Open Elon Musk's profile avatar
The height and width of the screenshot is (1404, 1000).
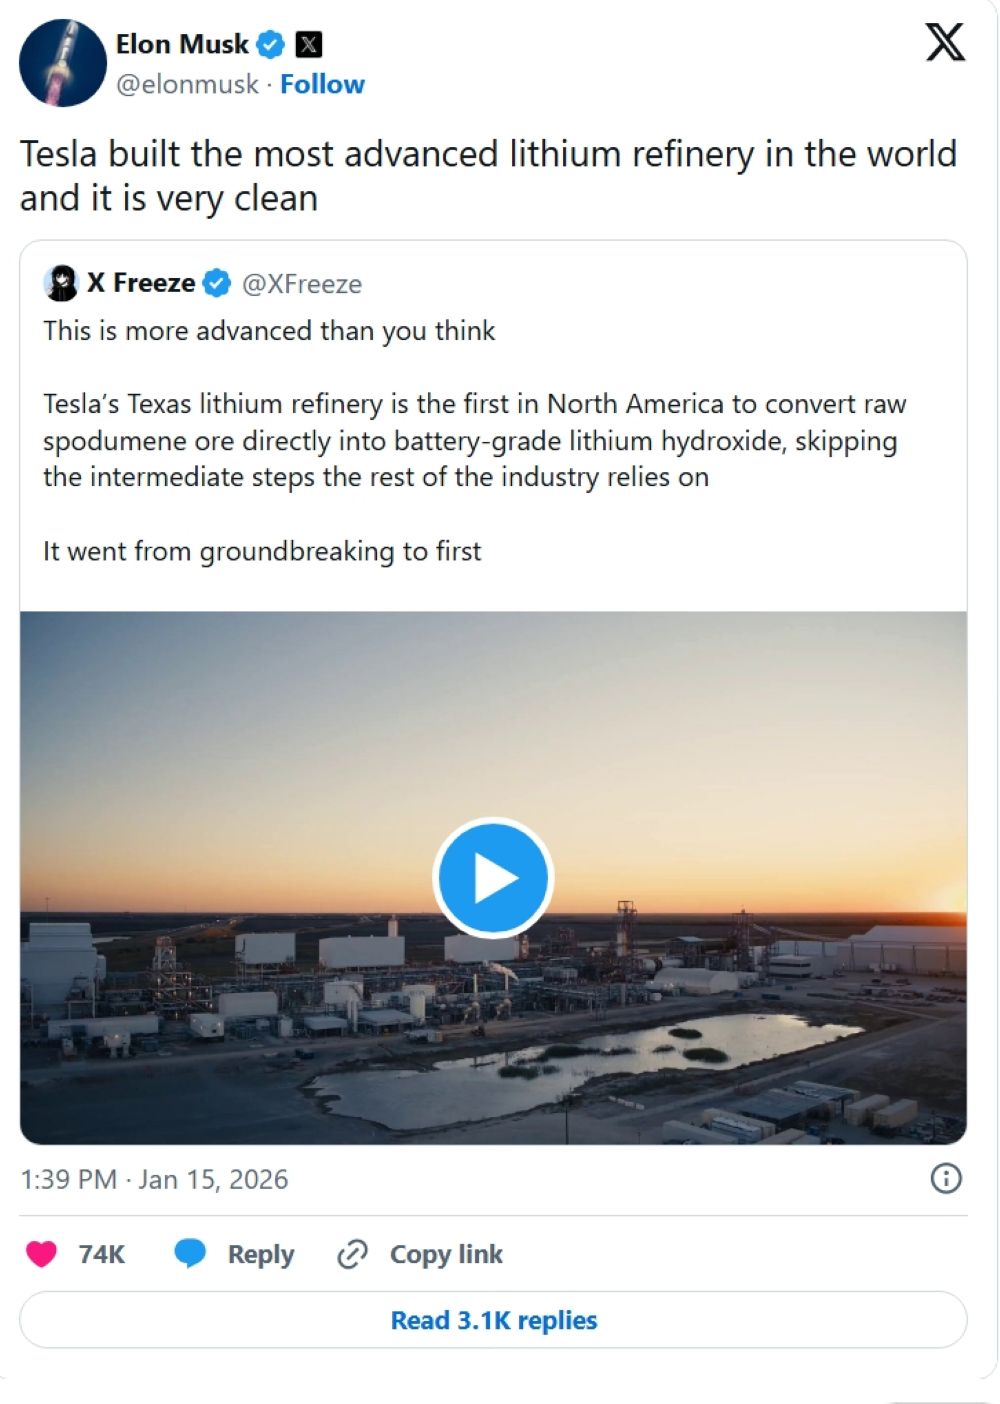pyautogui.click(x=62, y=62)
